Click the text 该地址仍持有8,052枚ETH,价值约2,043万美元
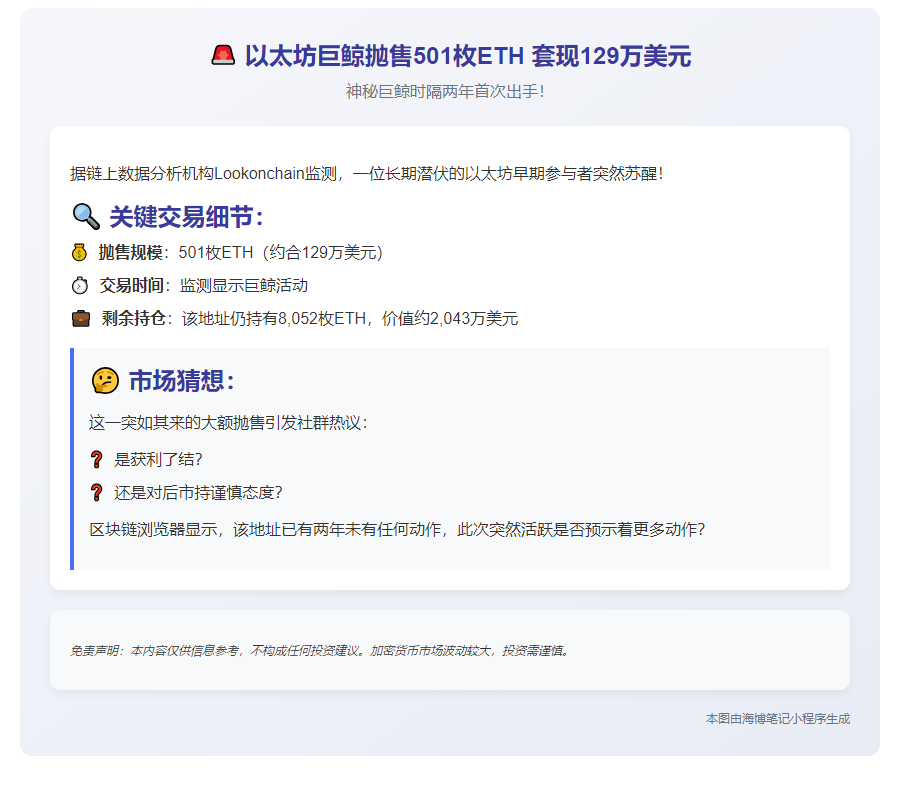The height and width of the screenshot is (788, 900). click(x=350, y=319)
